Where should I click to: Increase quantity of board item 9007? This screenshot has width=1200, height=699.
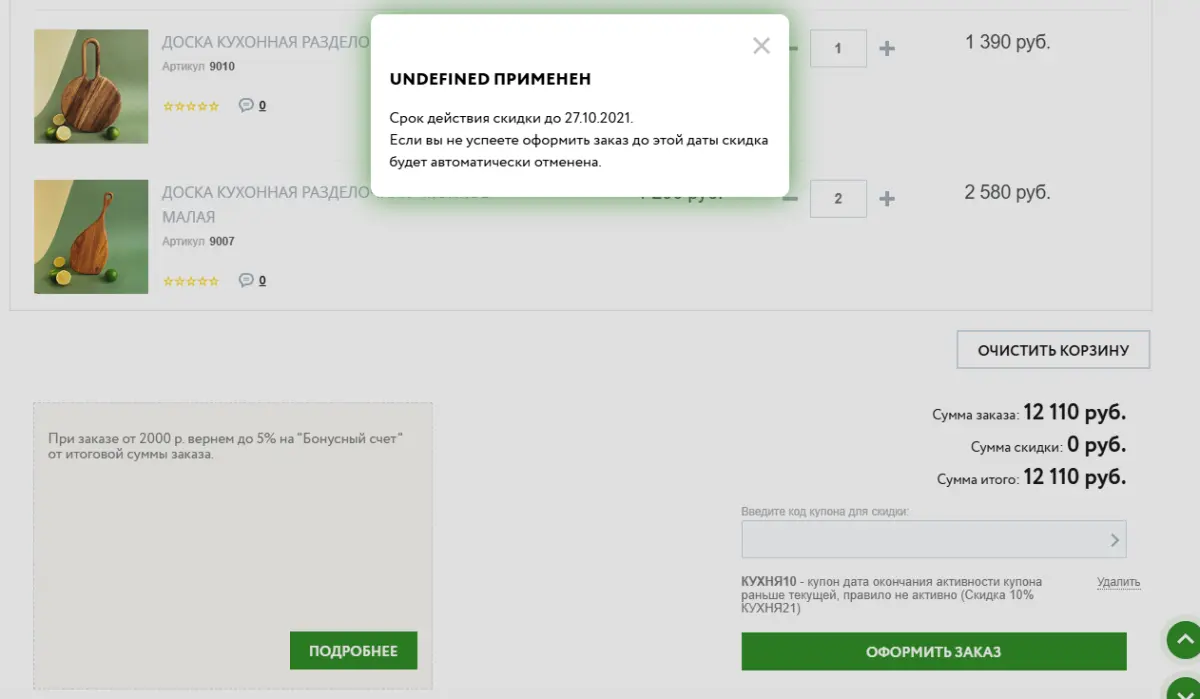pyautogui.click(x=886, y=198)
